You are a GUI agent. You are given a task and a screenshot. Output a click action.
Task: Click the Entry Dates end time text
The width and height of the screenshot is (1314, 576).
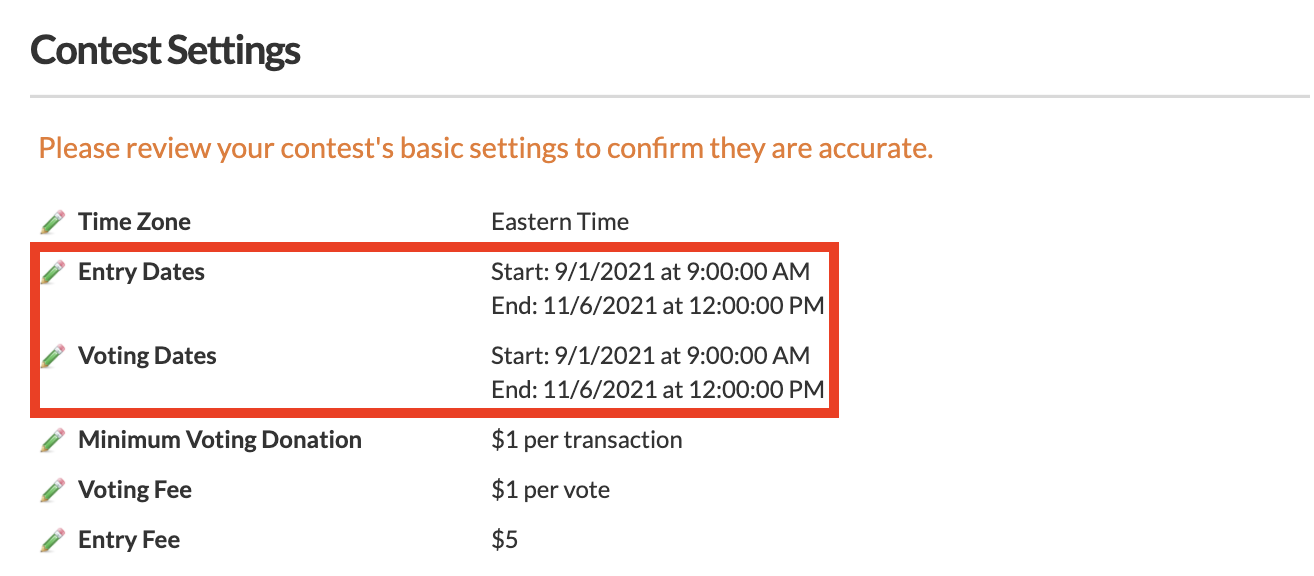point(657,306)
